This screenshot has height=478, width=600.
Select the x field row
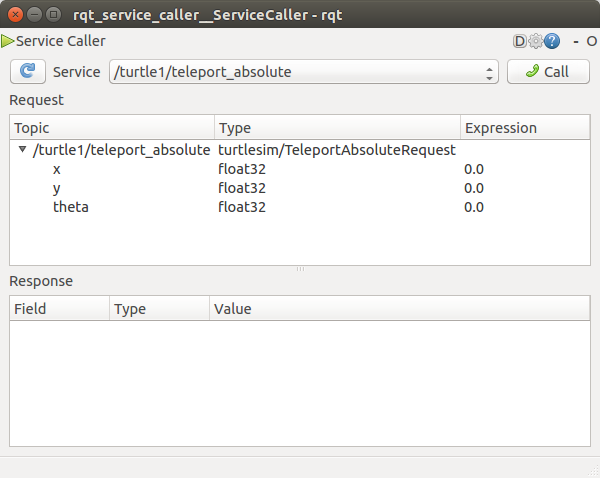[57, 169]
